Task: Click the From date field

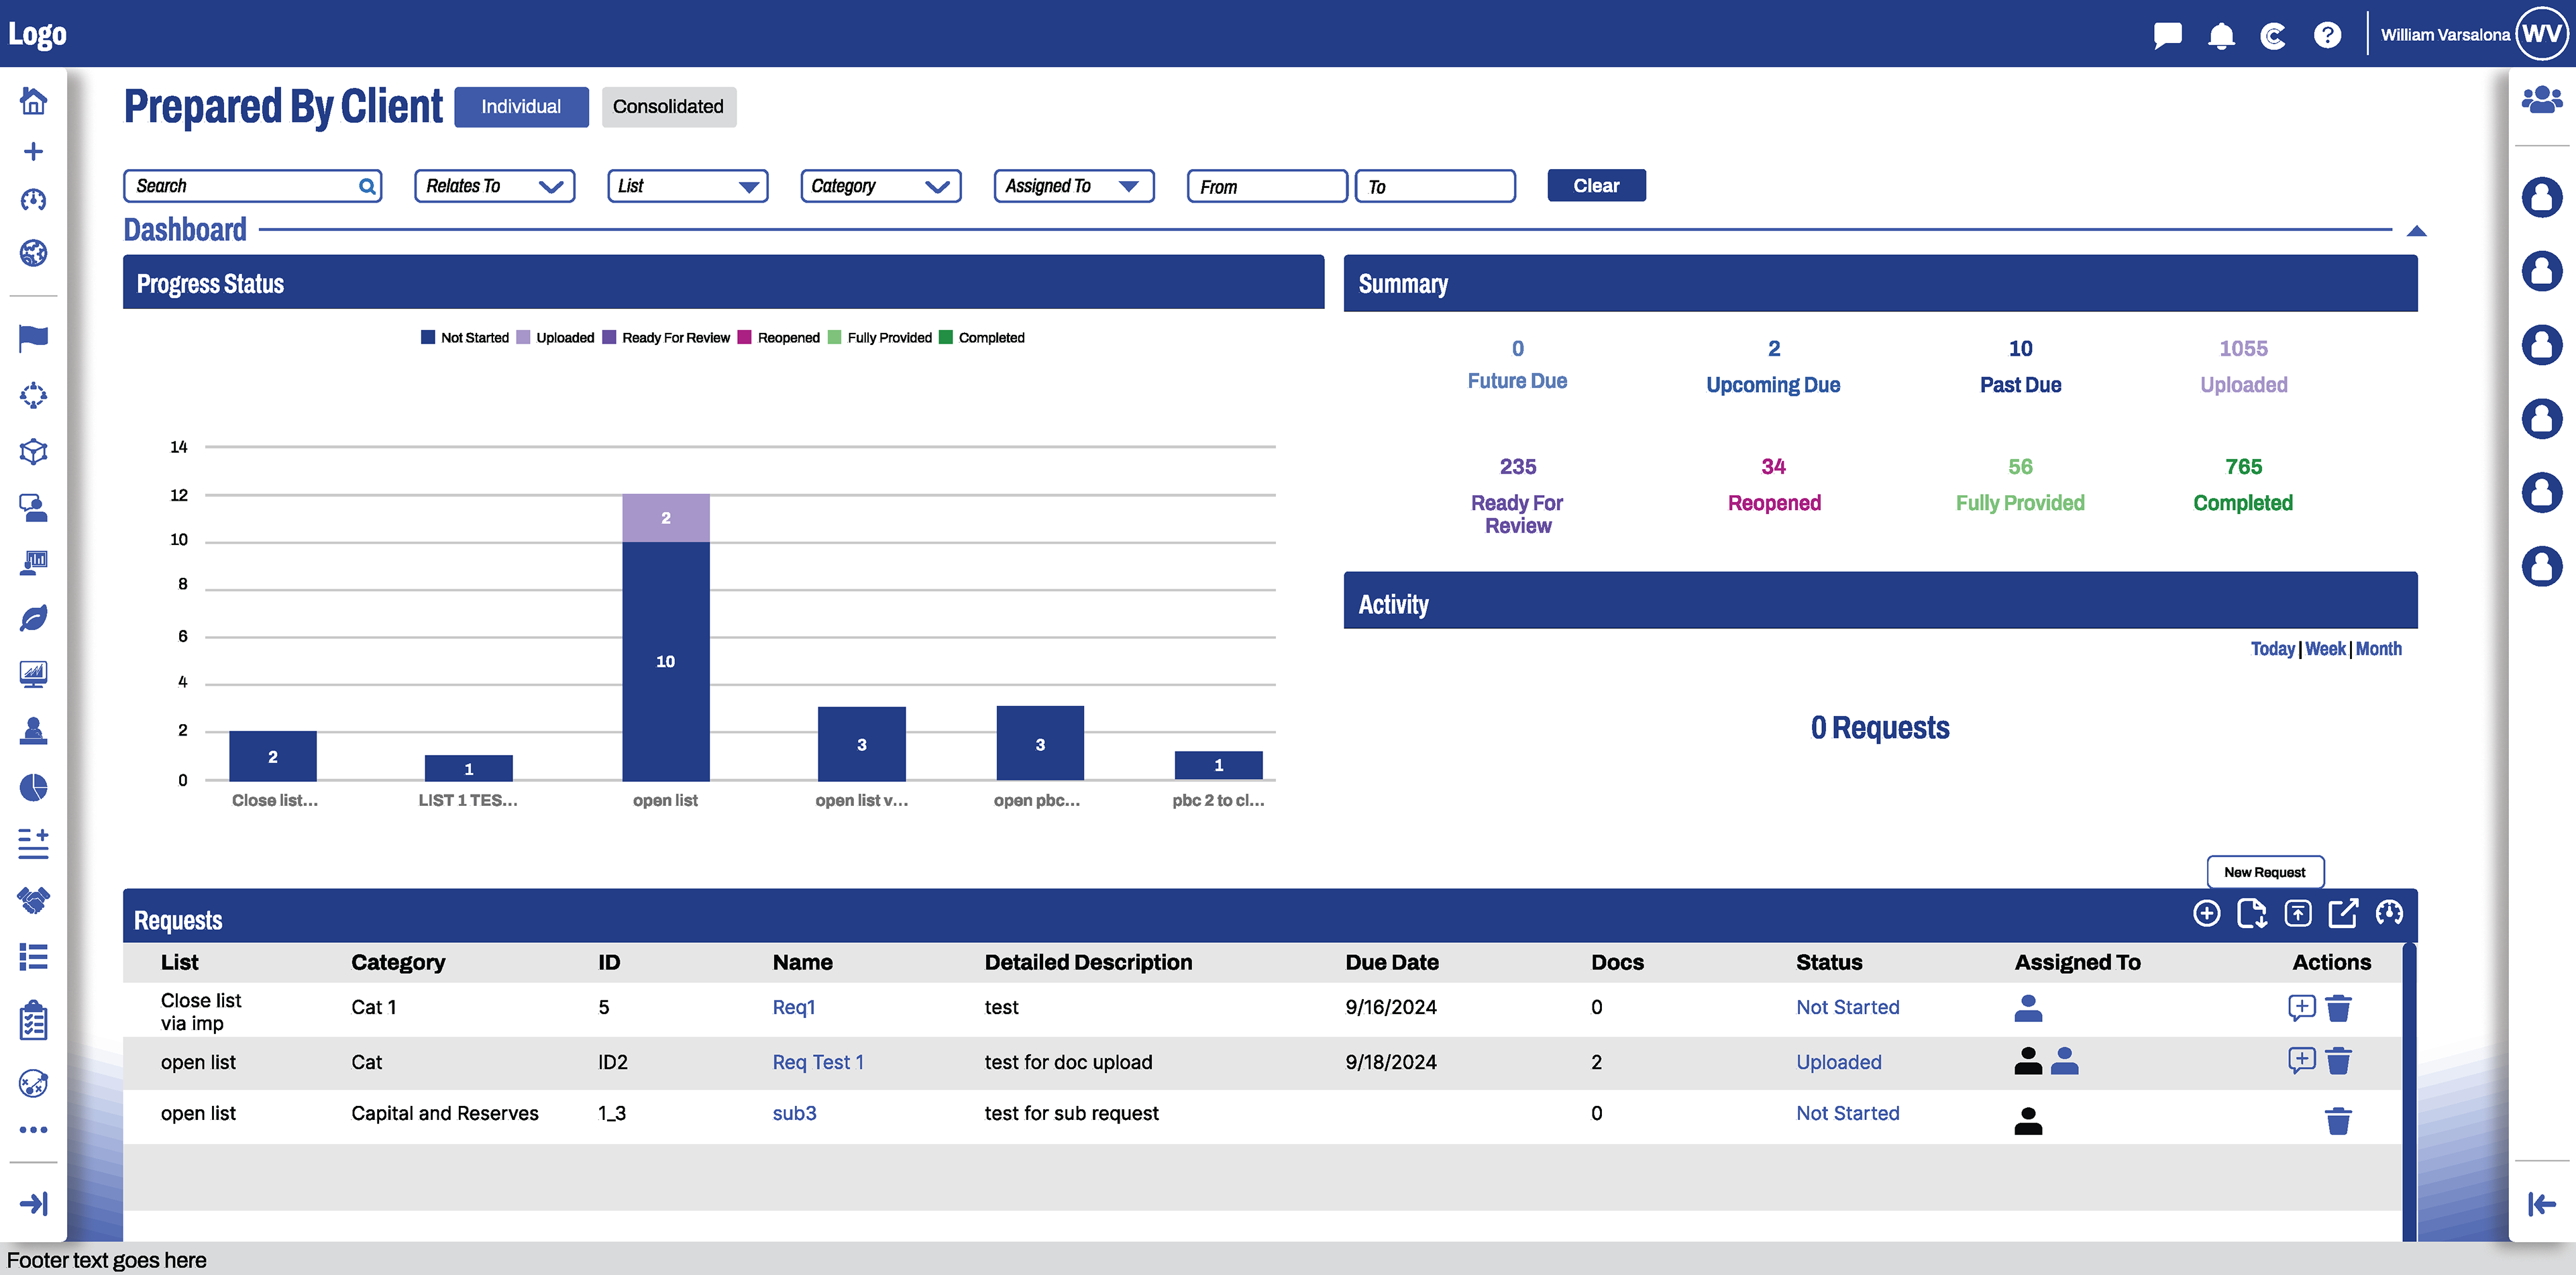Action: 1267,186
